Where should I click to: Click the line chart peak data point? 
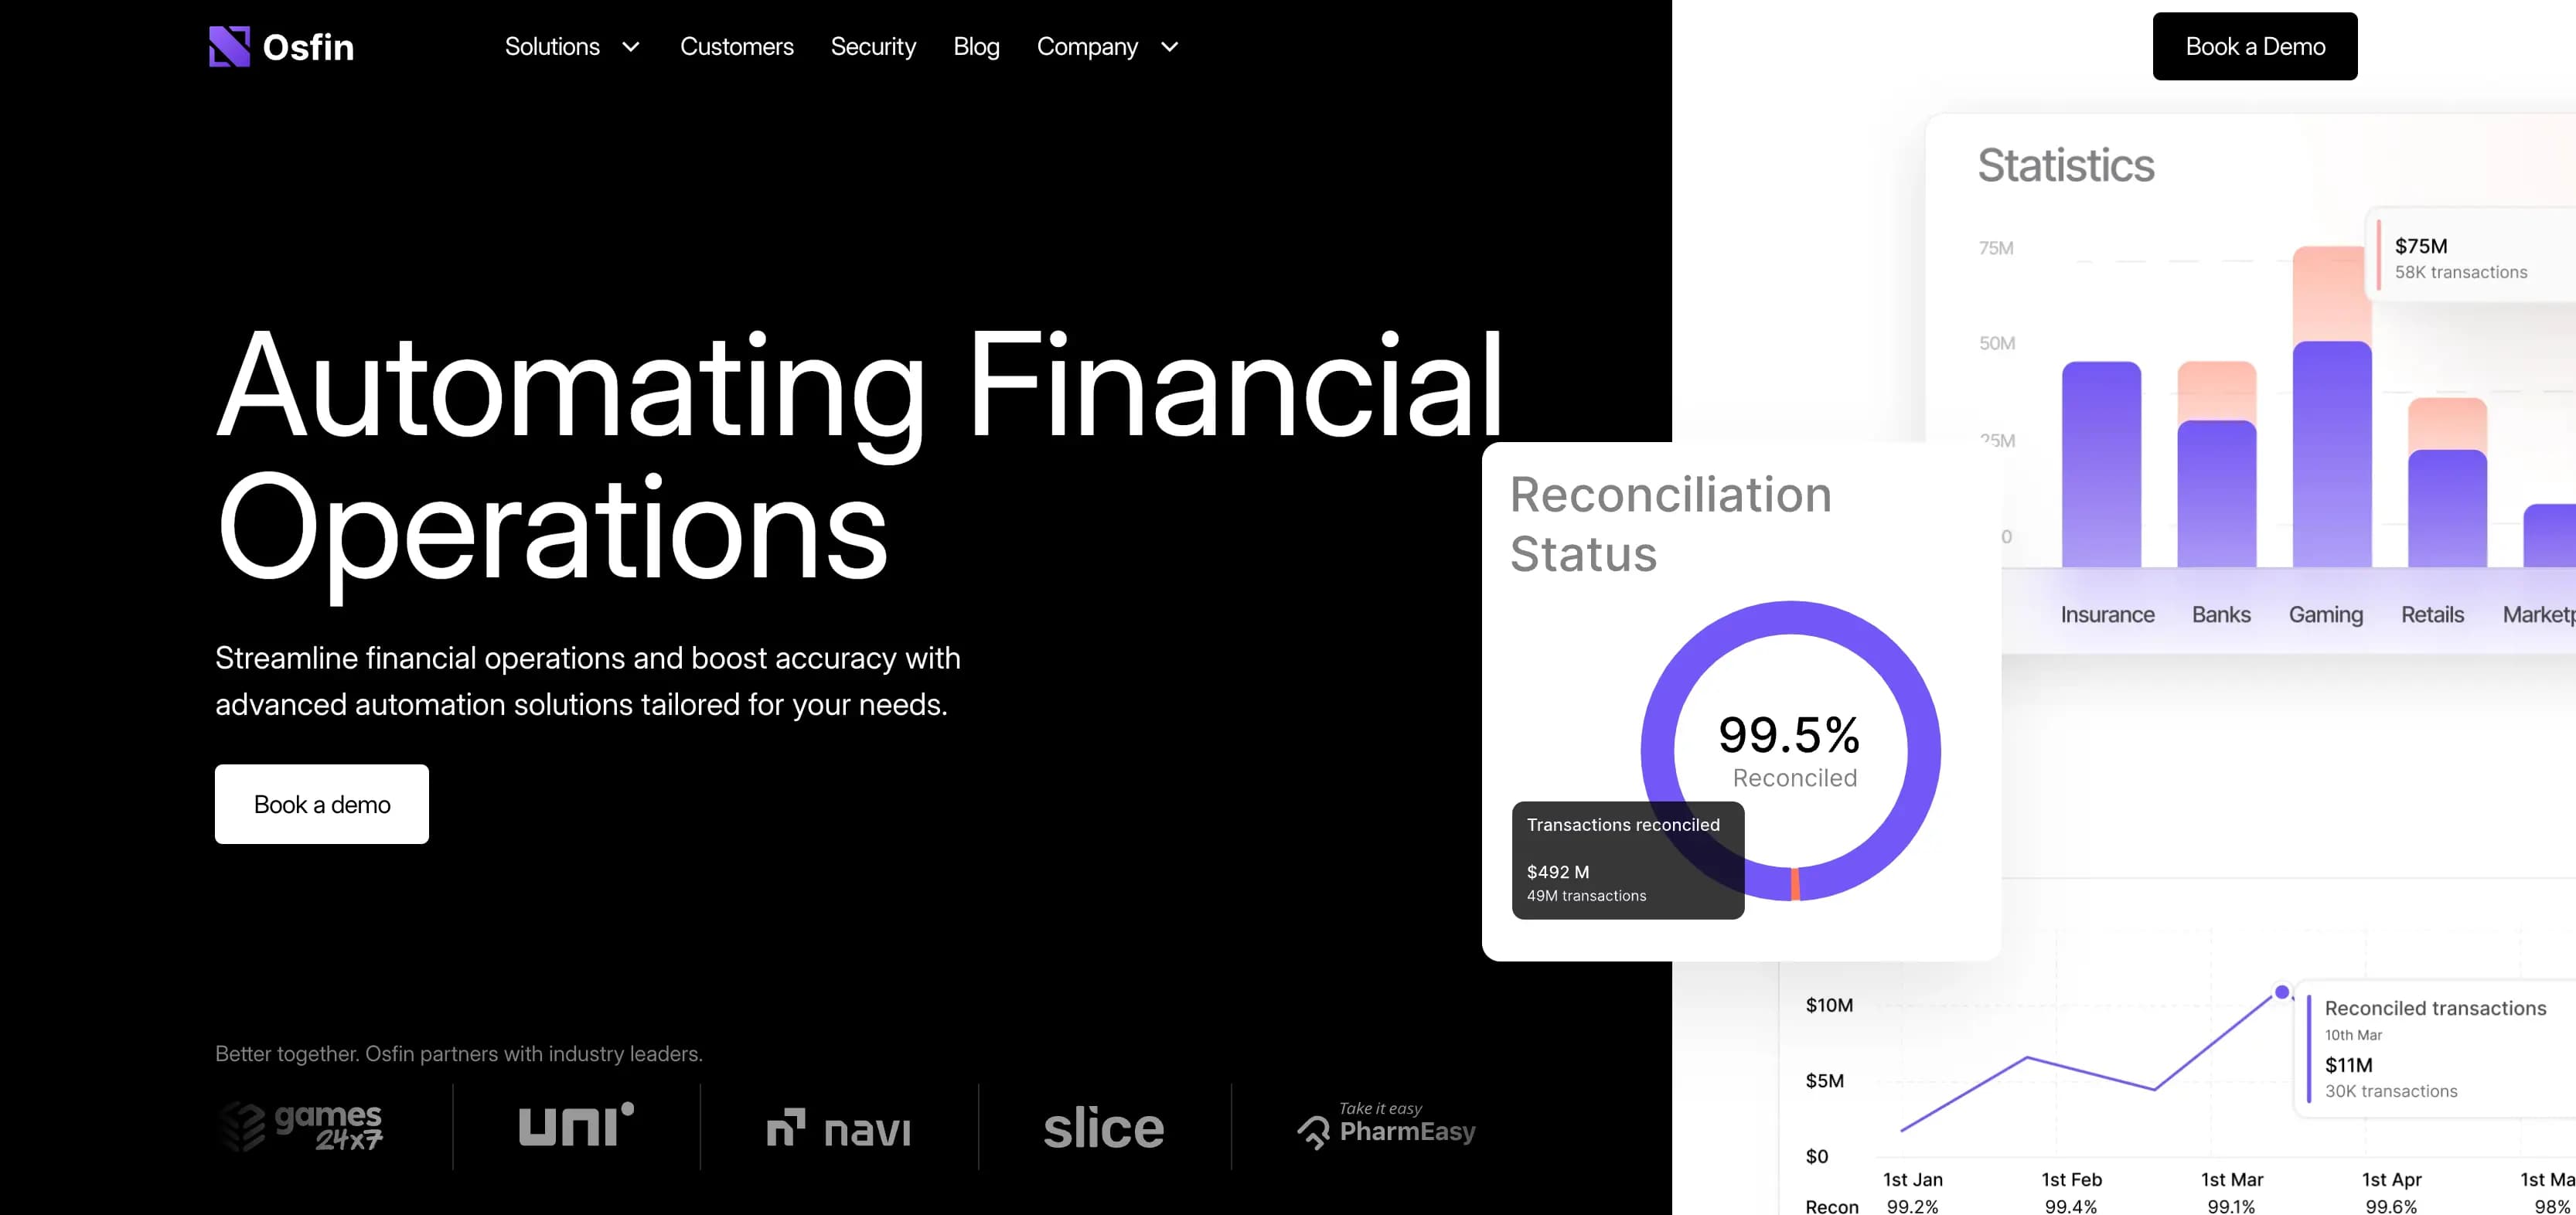[2281, 992]
